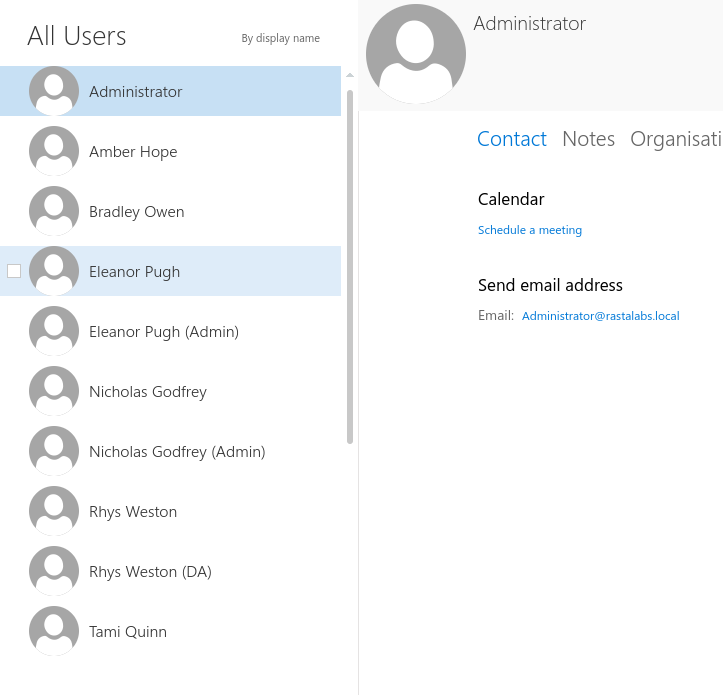Click the scroll-up arrow of the user list

tap(350, 75)
